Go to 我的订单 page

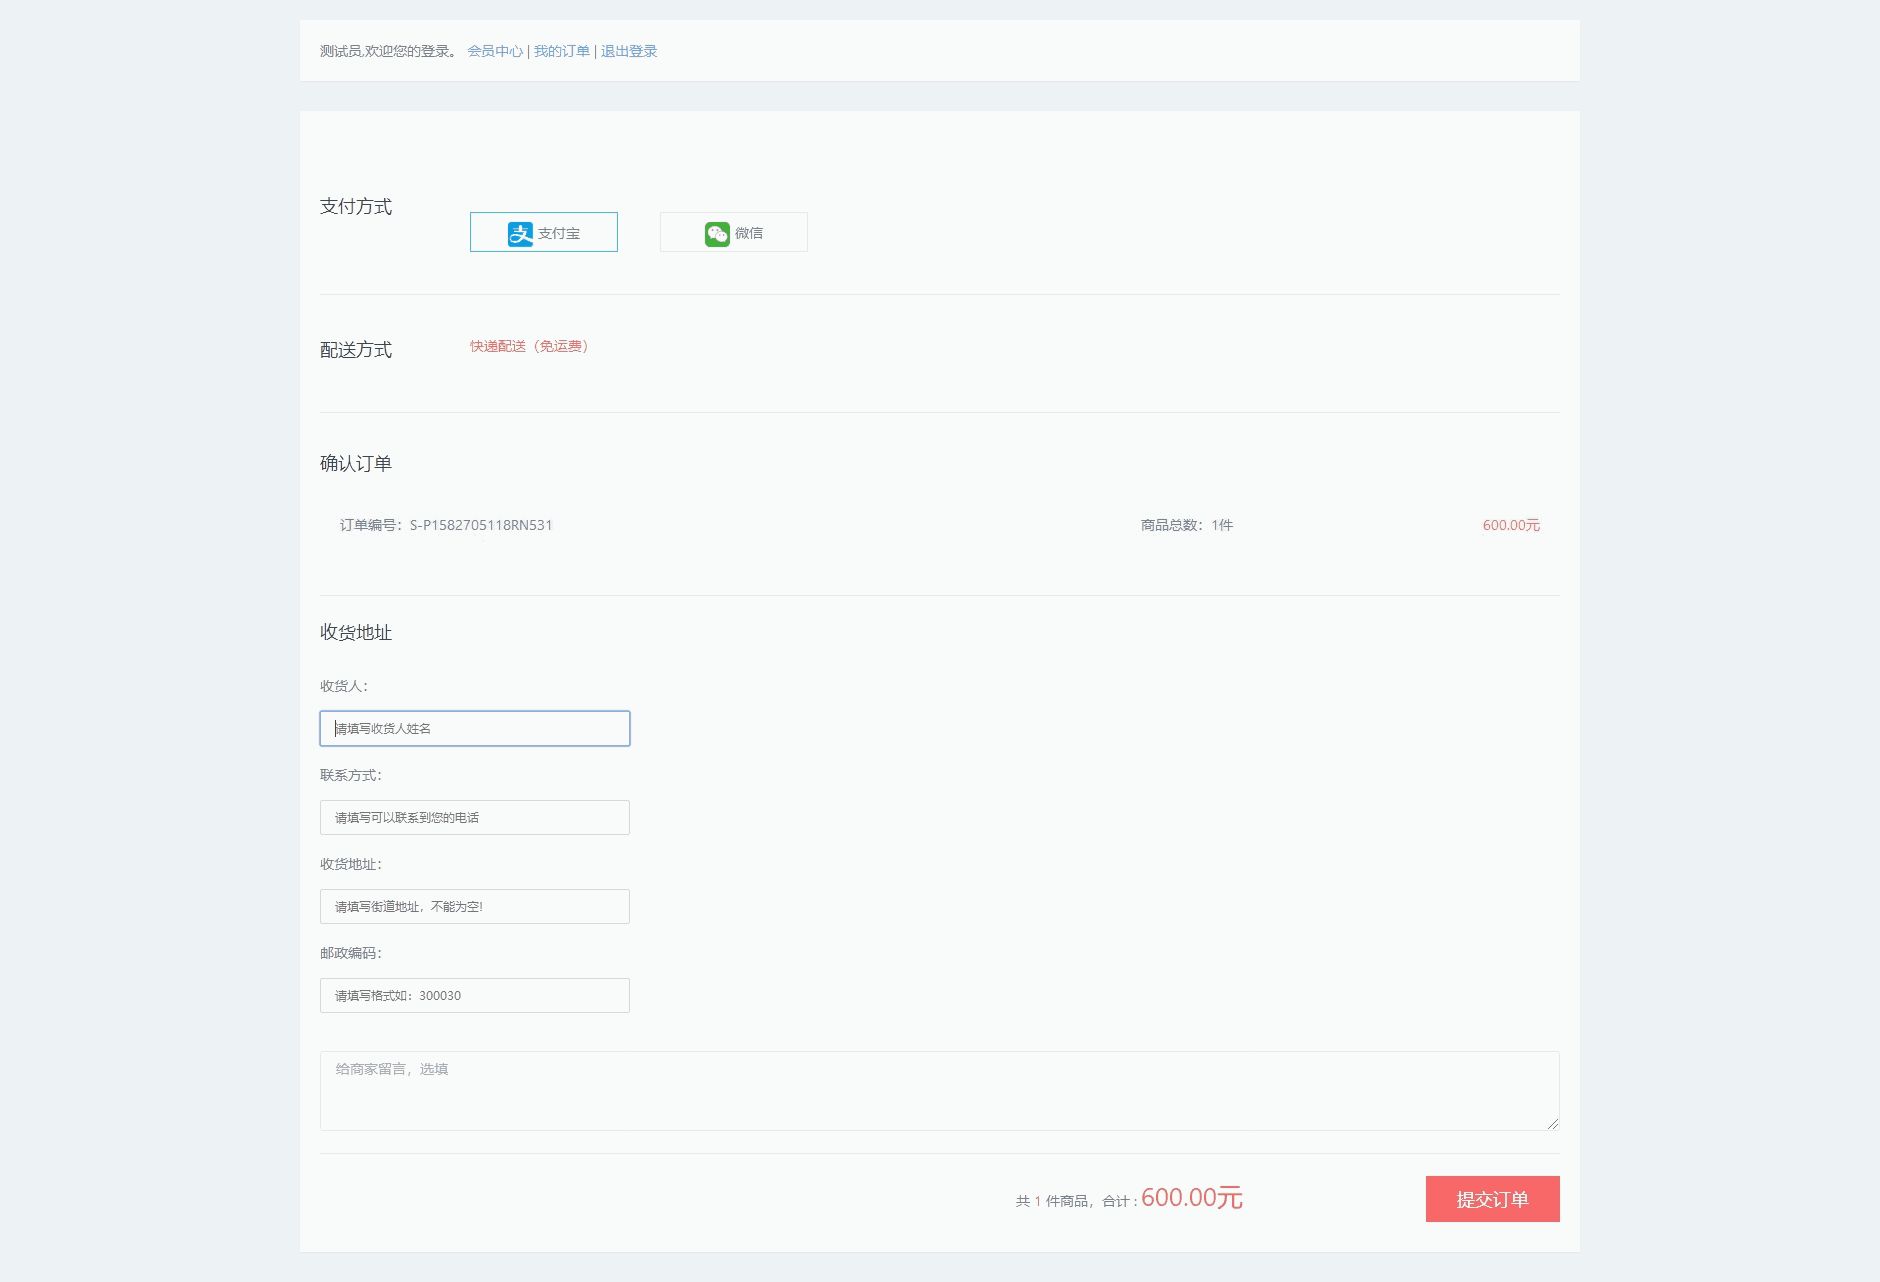561,51
